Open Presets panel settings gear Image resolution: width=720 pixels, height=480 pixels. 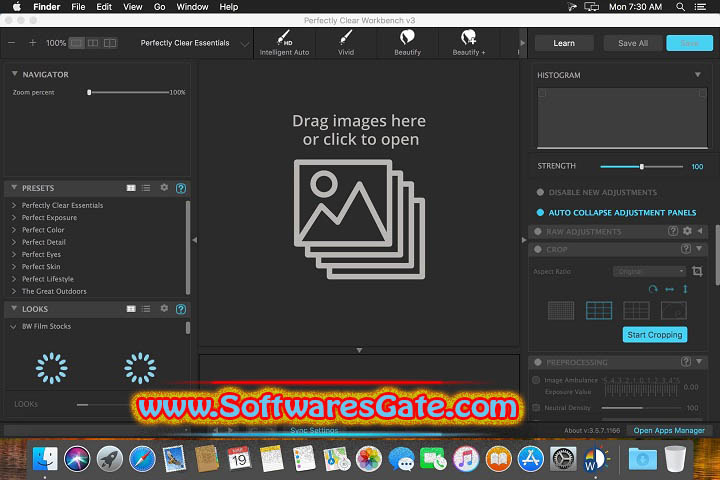tap(164, 188)
